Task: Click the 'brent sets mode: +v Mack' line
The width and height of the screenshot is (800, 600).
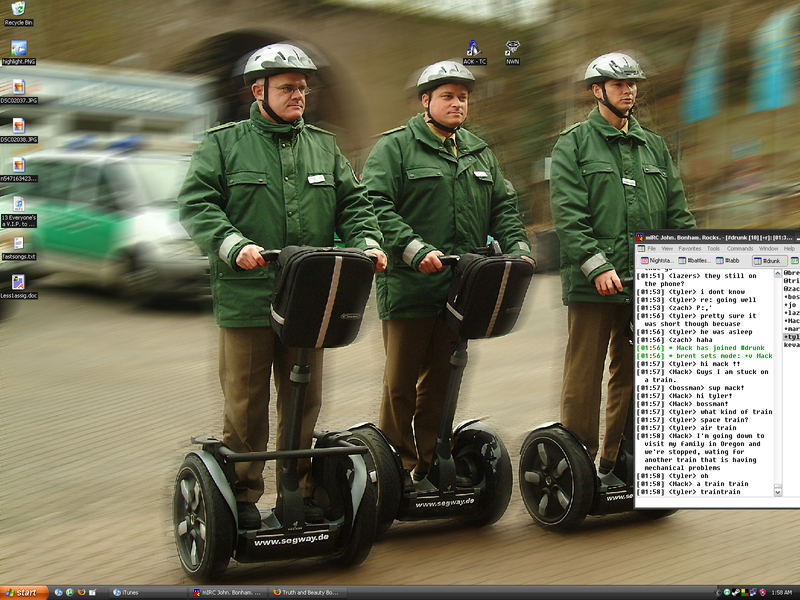Action: [x=704, y=356]
